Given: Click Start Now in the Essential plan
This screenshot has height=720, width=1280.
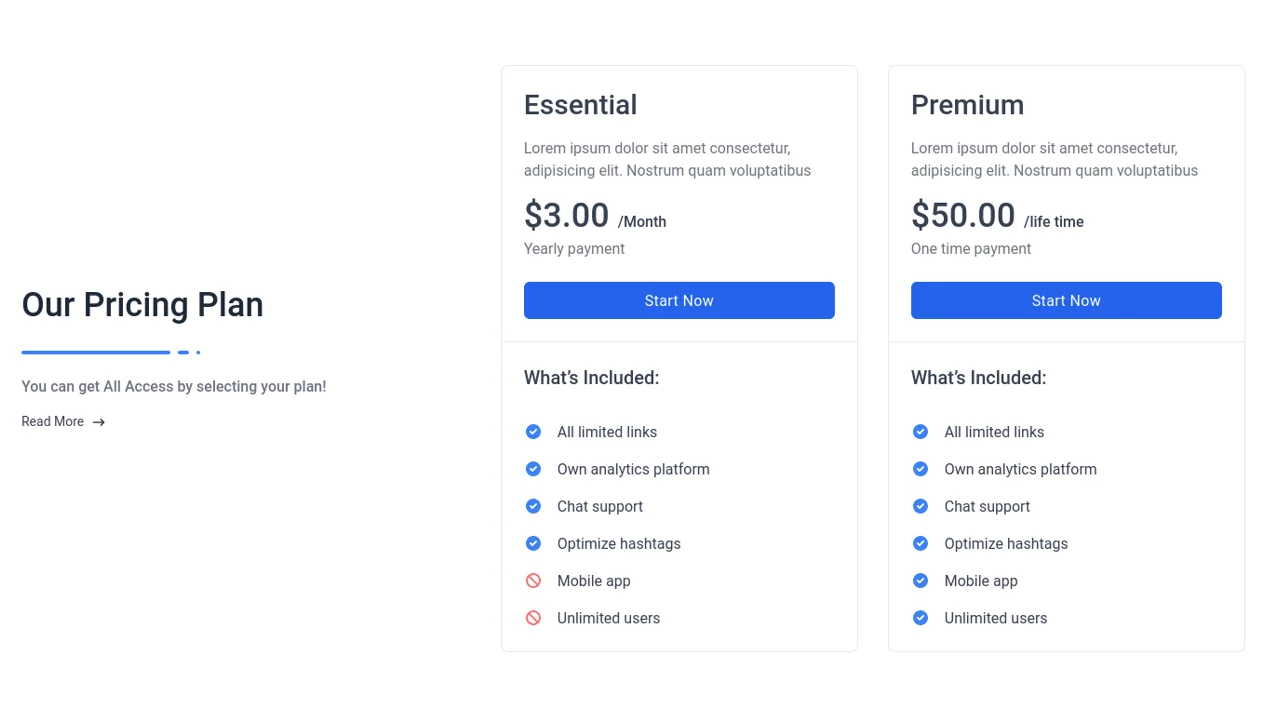Looking at the screenshot, I should [x=679, y=300].
